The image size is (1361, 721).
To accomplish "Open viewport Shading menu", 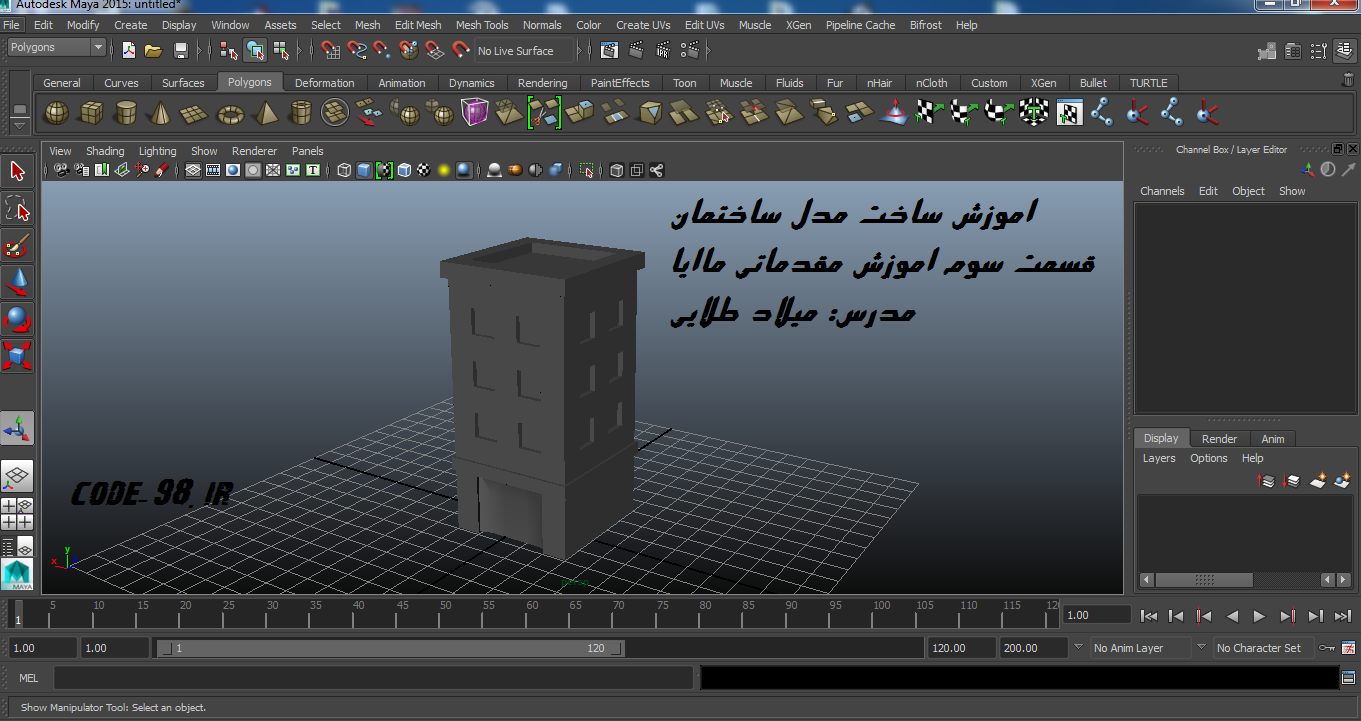I will pyautogui.click(x=105, y=151).
